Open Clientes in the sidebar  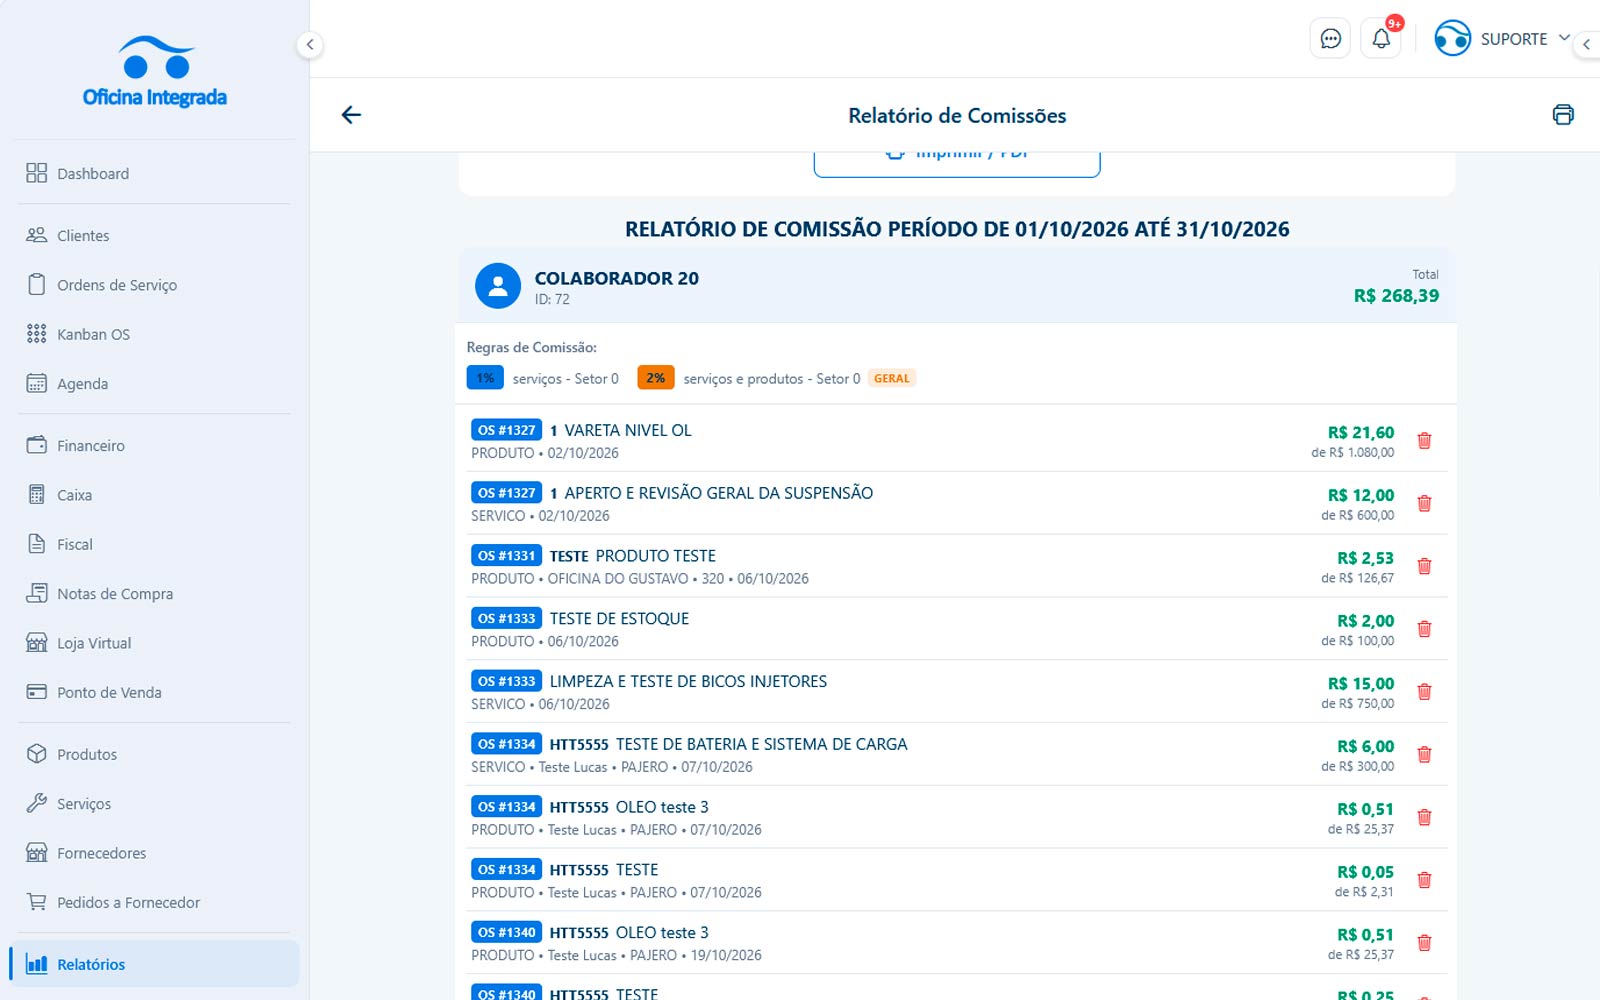[154, 235]
